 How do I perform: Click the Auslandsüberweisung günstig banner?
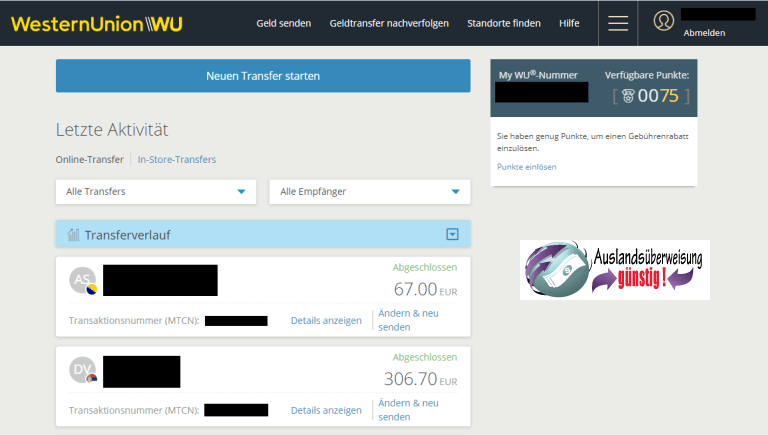615,269
